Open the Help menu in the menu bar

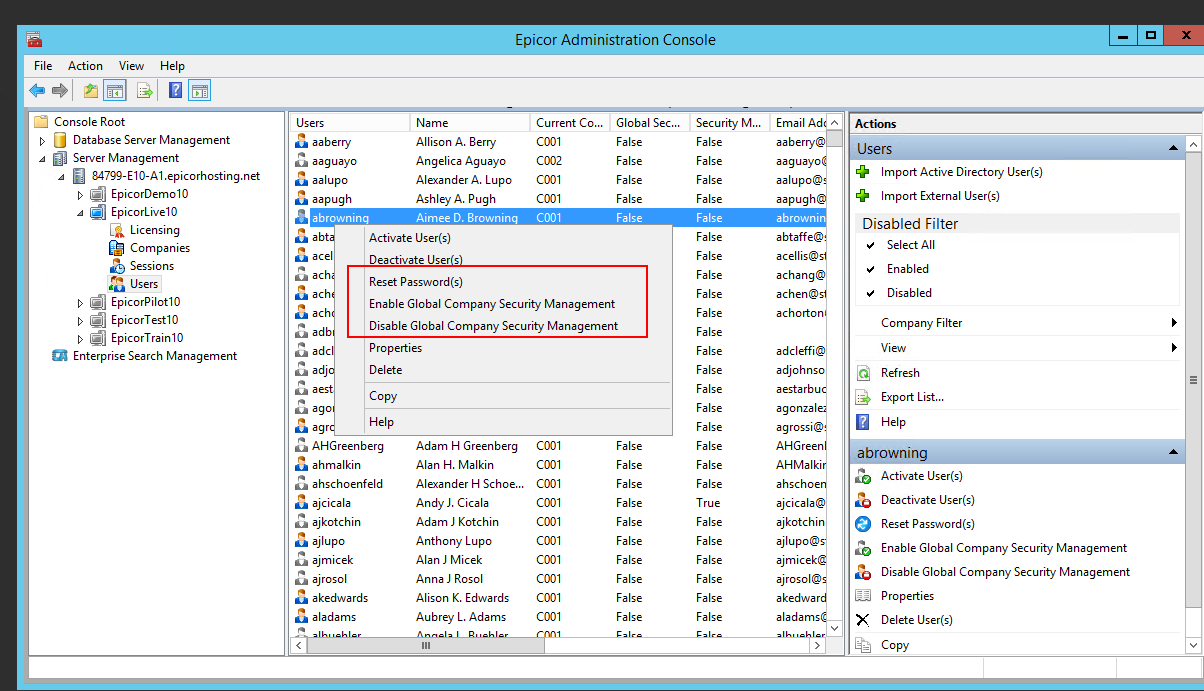pyautogui.click(x=172, y=66)
